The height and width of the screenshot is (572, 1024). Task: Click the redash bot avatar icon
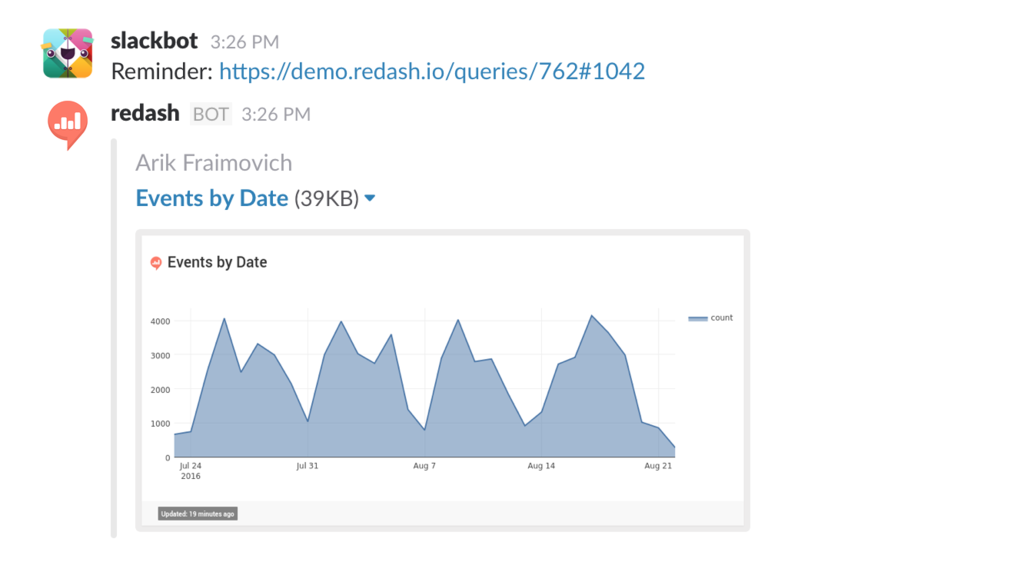(67, 125)
